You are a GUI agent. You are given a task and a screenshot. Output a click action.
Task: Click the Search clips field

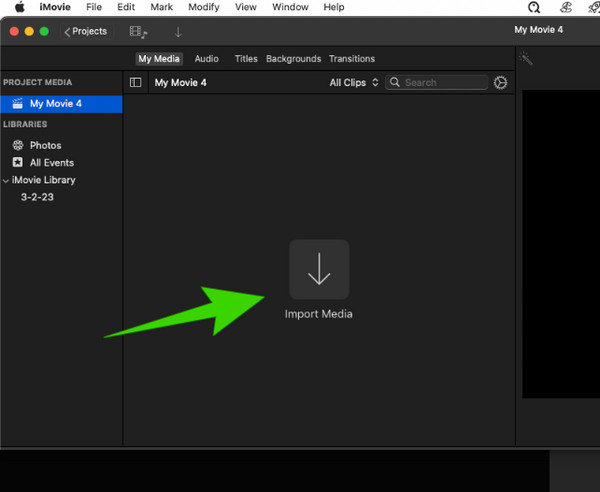pos(437,82)
